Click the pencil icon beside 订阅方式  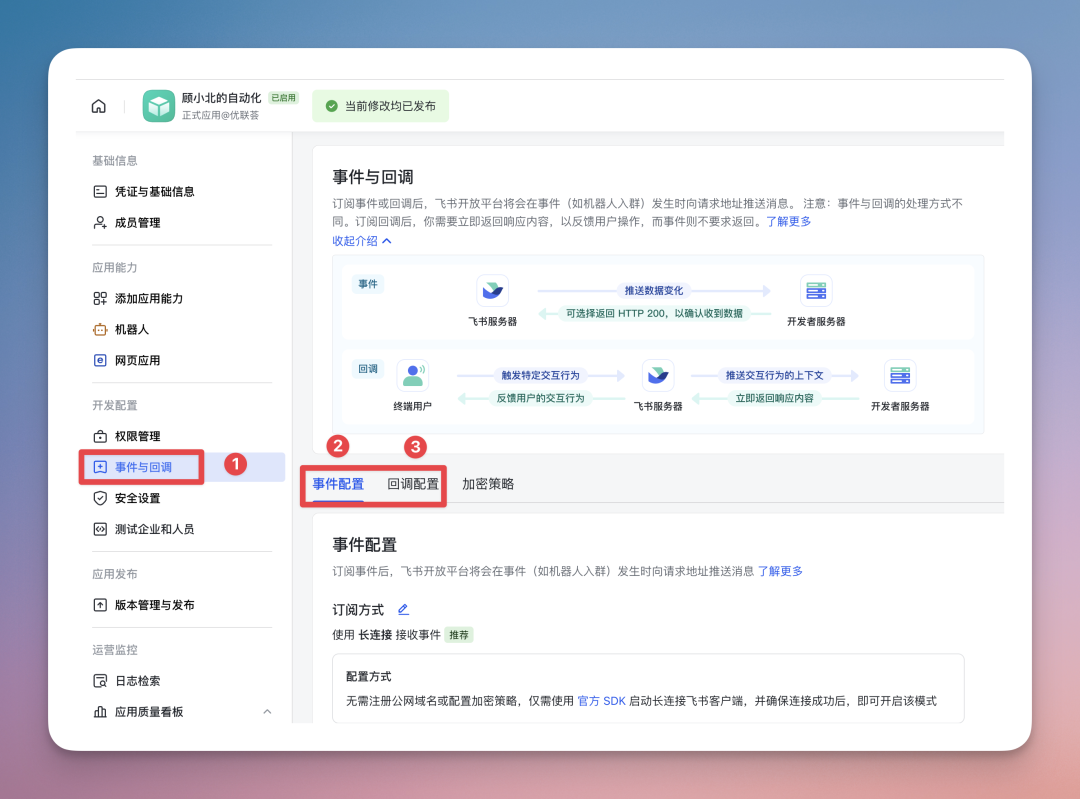[404, 609]
